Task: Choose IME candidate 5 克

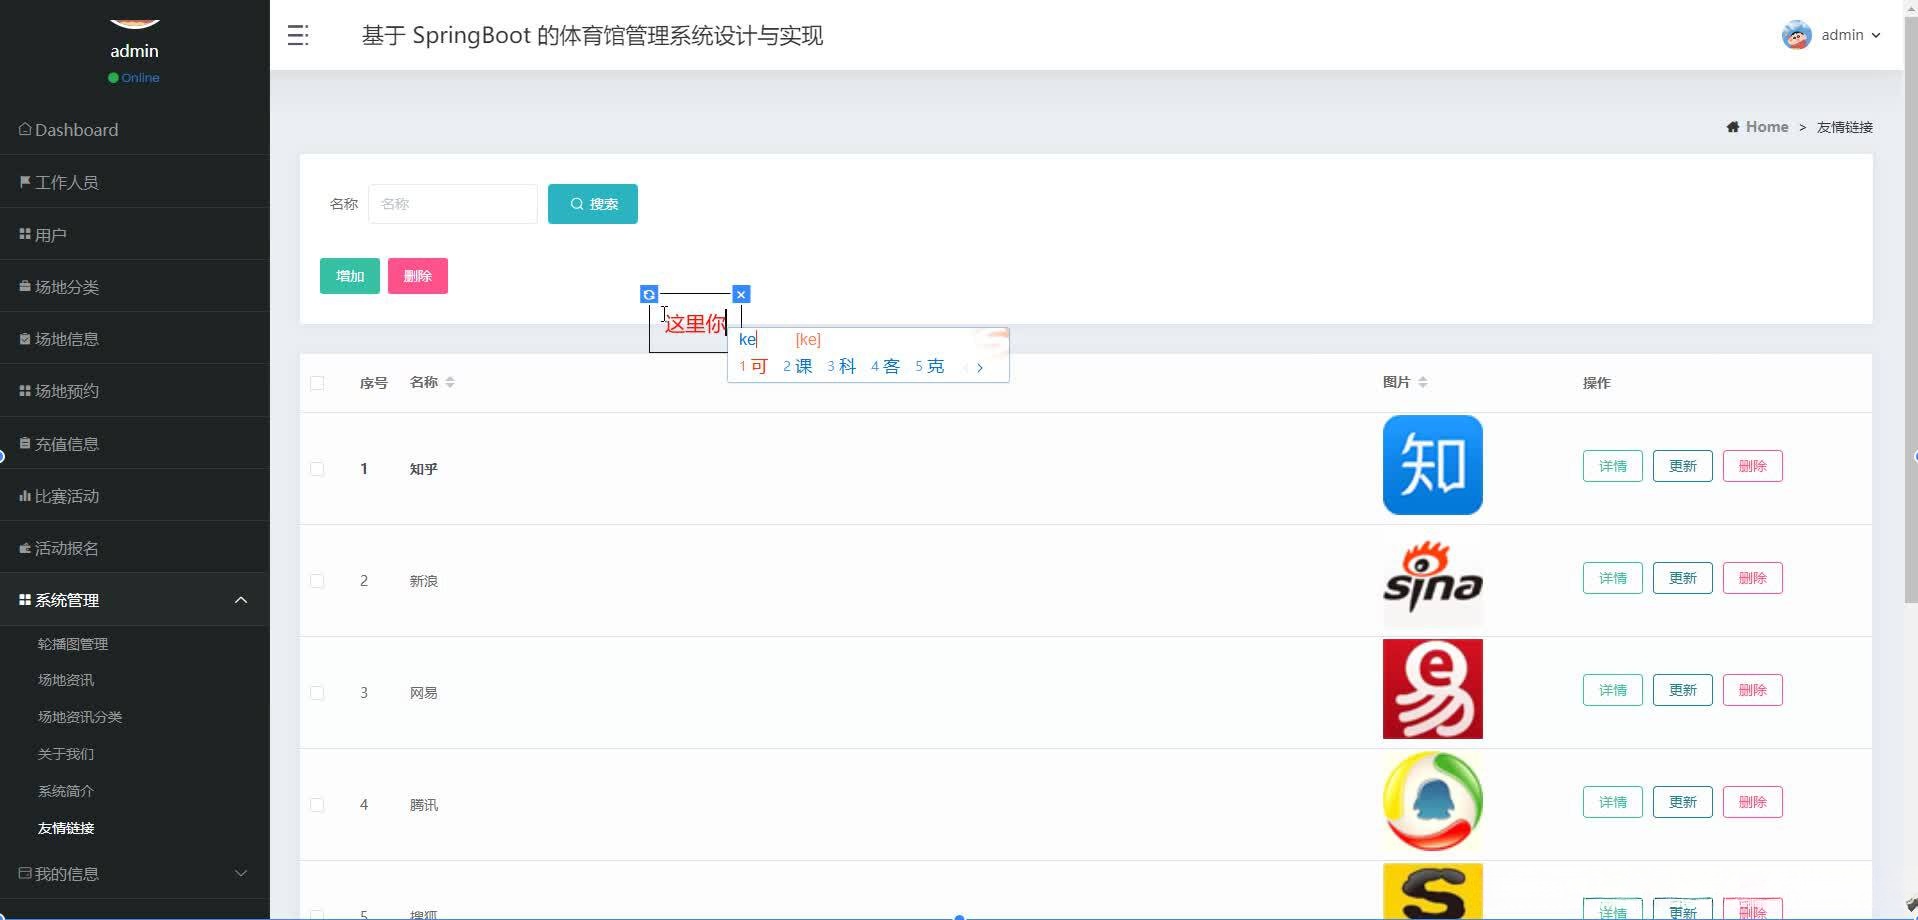Action: pos(930,366)
